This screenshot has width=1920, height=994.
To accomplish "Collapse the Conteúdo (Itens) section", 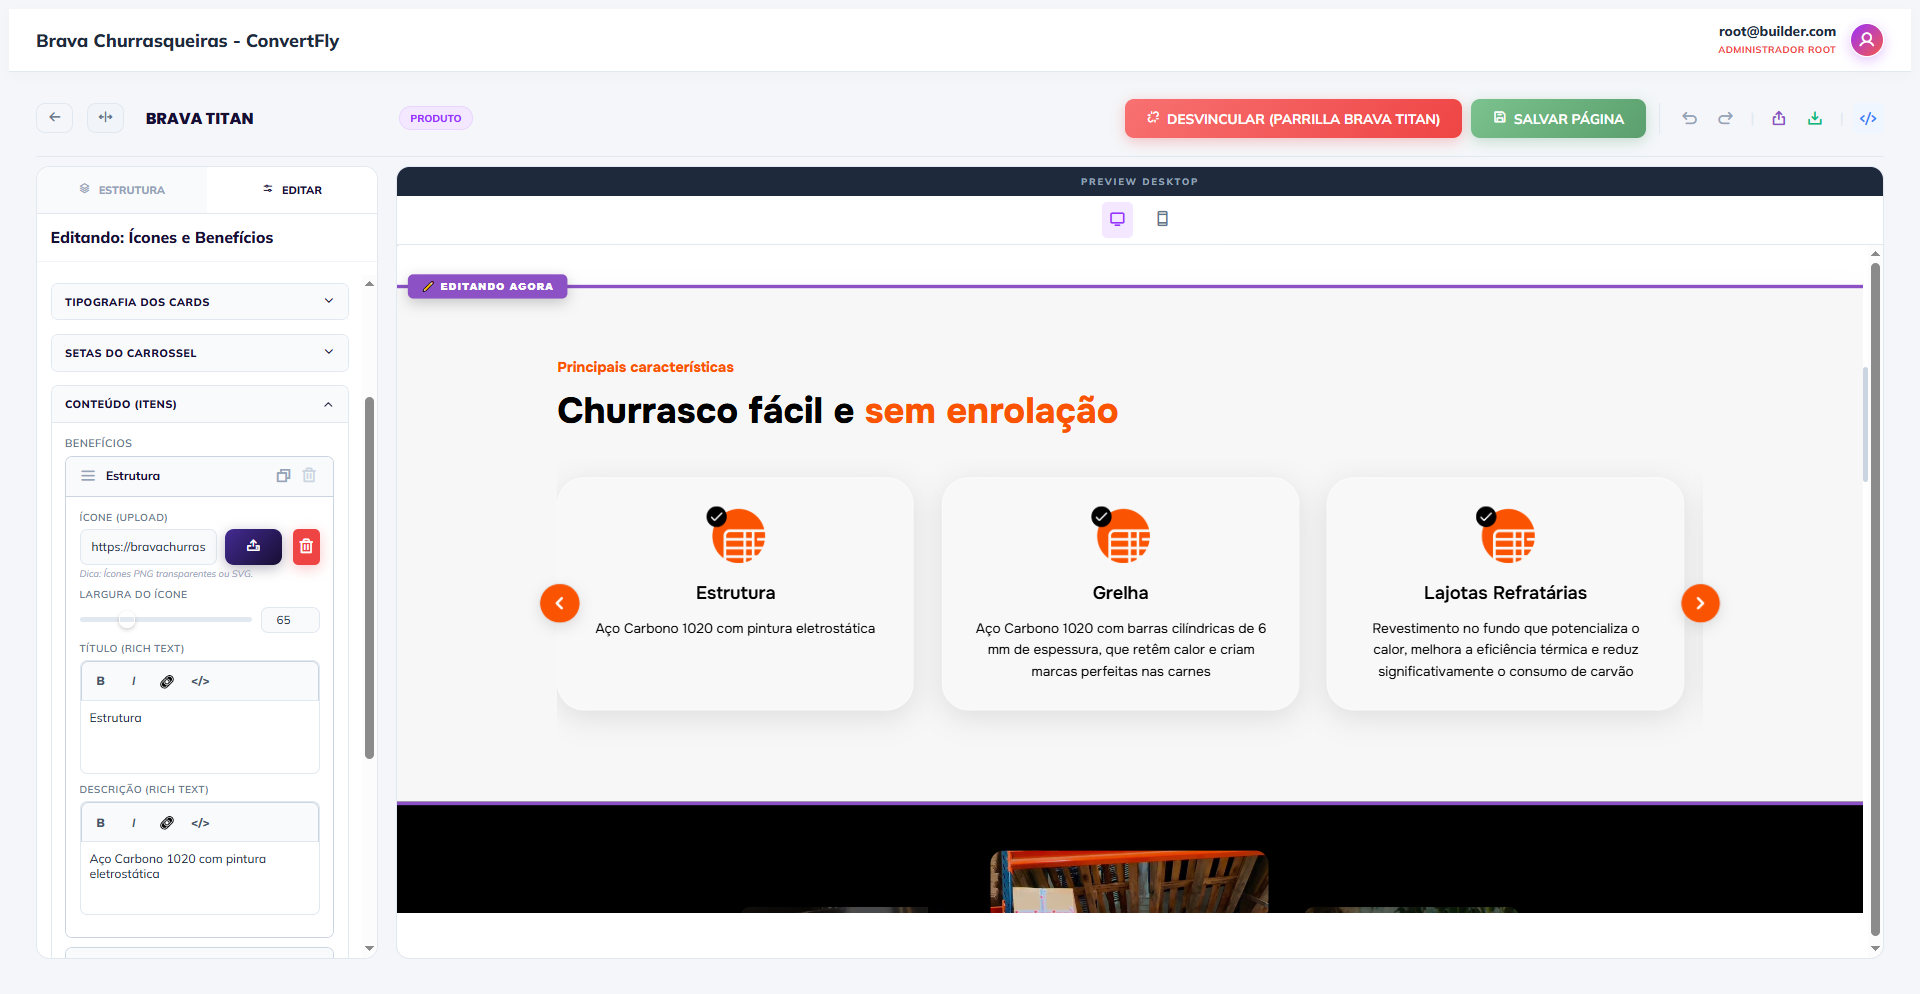I will 199,404.
